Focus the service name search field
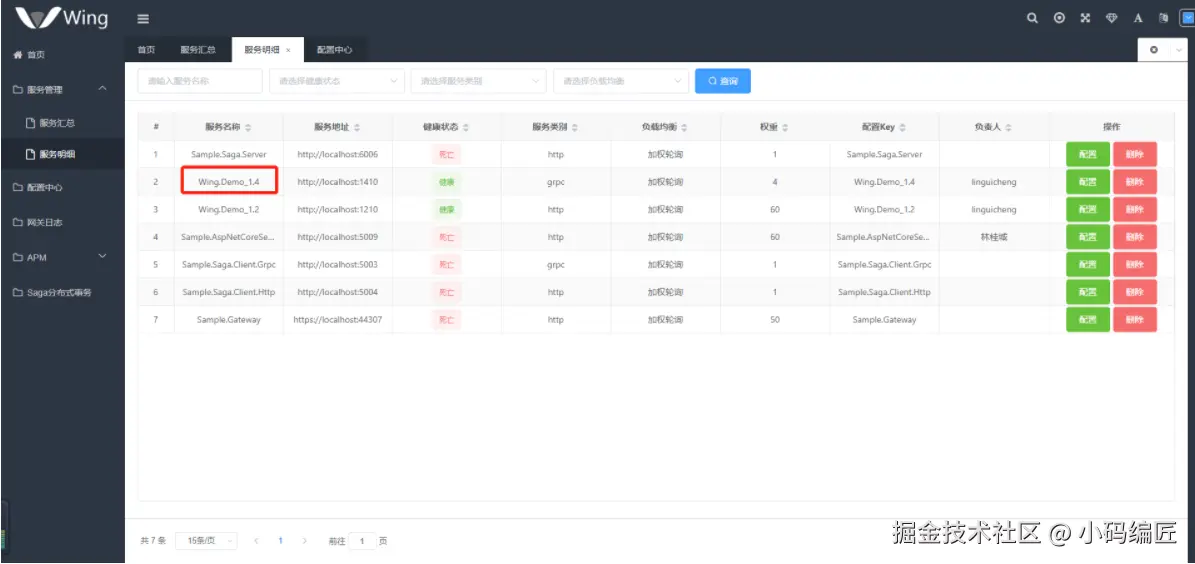Viewport: 1195px width, 564px height. (x=200, y=81)
